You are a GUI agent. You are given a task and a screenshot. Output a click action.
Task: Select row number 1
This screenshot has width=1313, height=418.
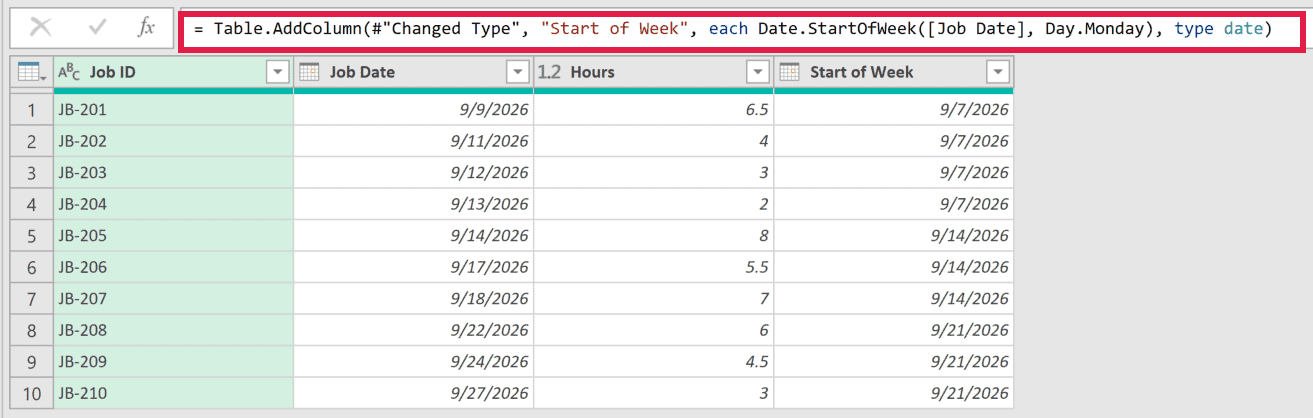(31, 110)
